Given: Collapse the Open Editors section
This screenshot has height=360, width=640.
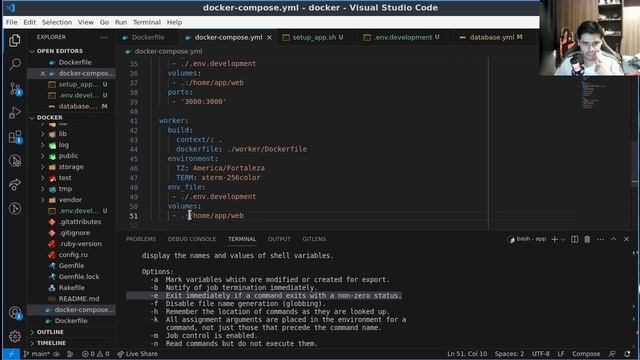Looking at the screenshot, I should click(60, 51).
